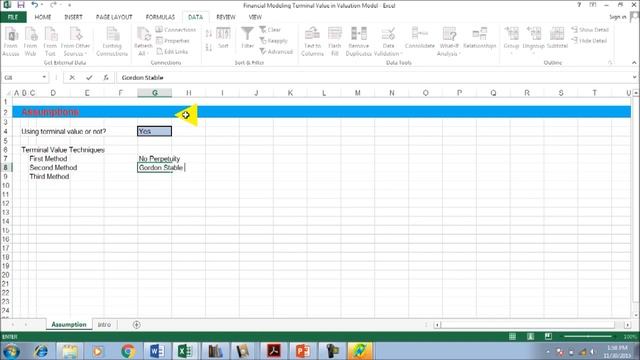Open From Other Sources dropdown
640x360 pixels.
tap(75, 42)
